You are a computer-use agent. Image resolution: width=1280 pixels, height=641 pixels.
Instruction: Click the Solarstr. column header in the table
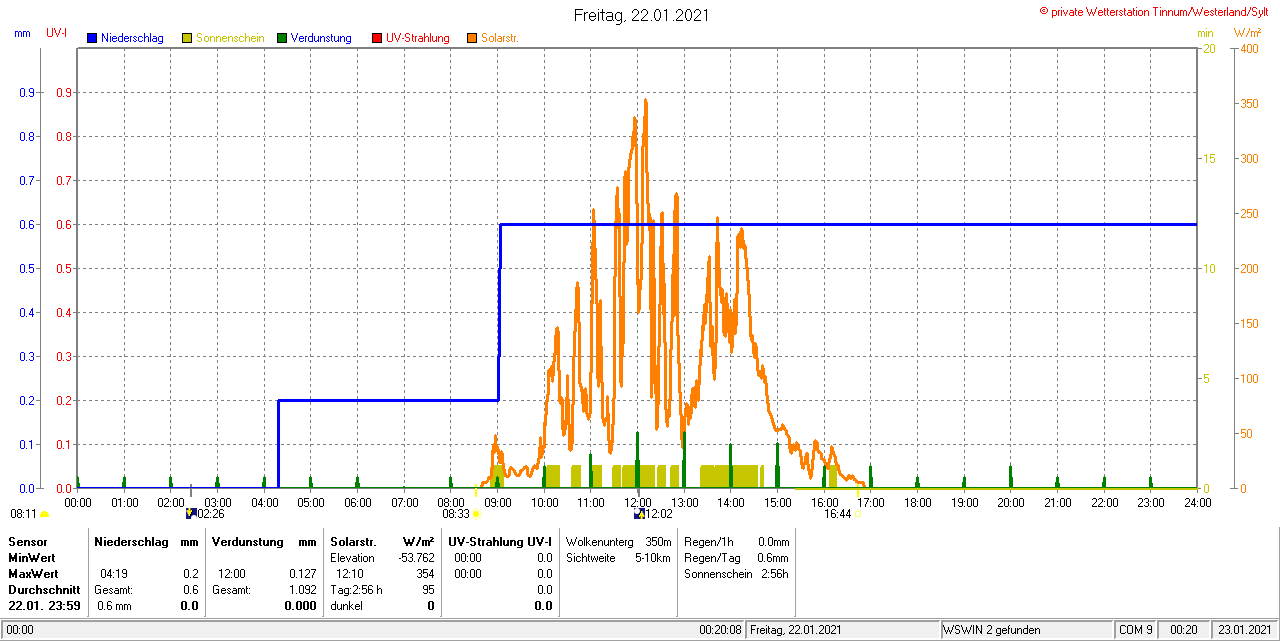[353, 541]
